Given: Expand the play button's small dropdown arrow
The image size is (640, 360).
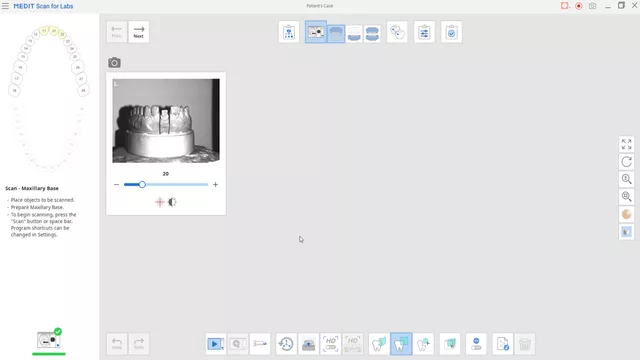Looking at the screenshot, I should click(223, 347).
